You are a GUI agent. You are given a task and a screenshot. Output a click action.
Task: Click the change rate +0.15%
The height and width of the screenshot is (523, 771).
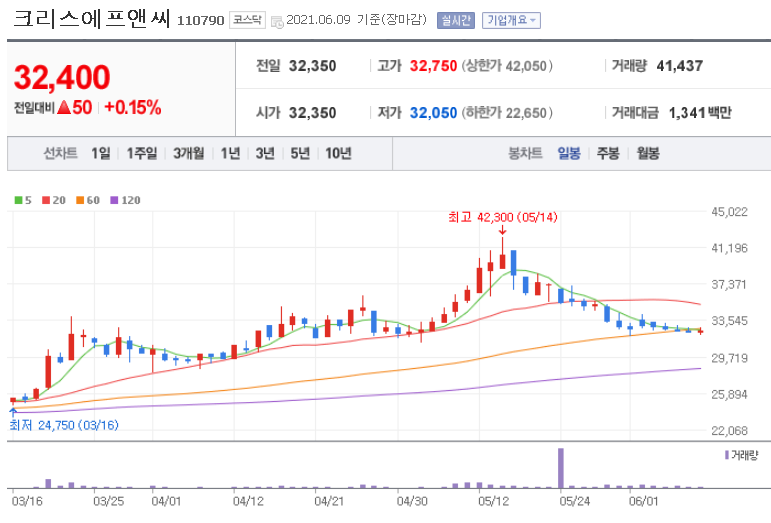[x=133, y=108]
